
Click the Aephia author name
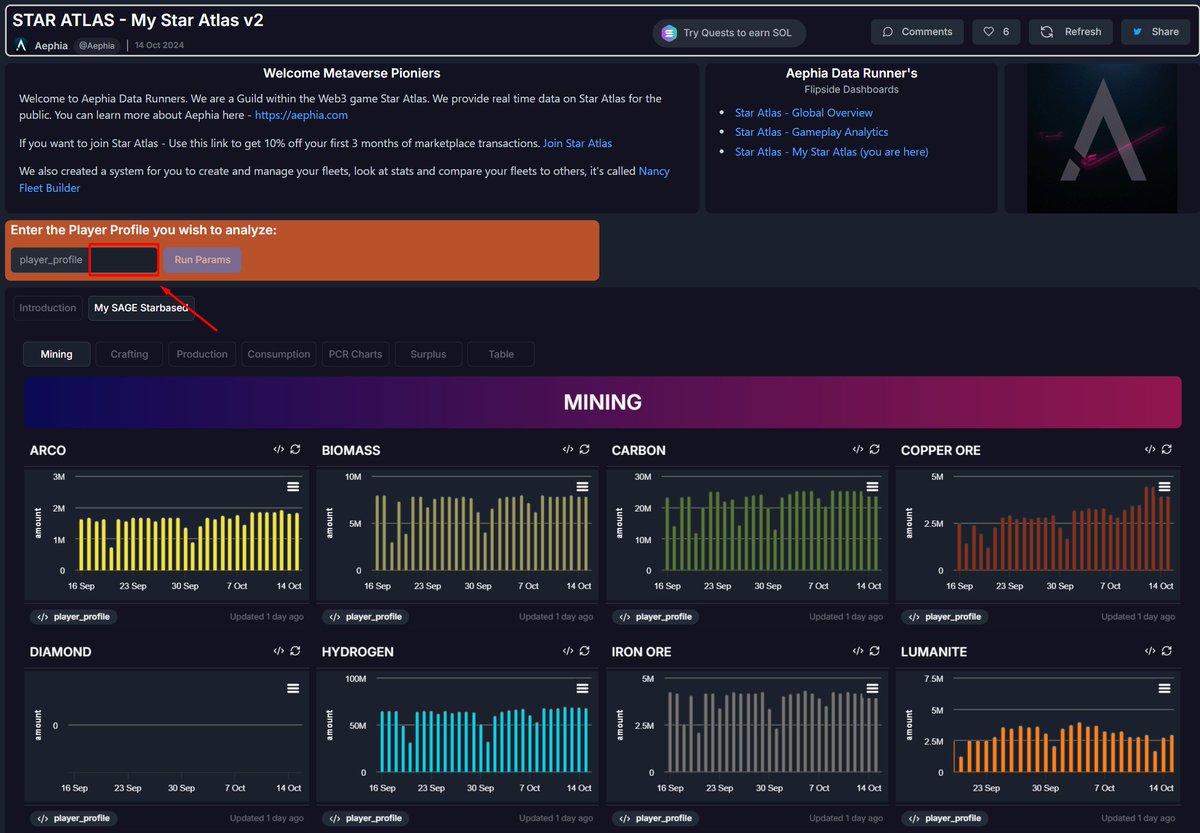(x=51, y=46)
